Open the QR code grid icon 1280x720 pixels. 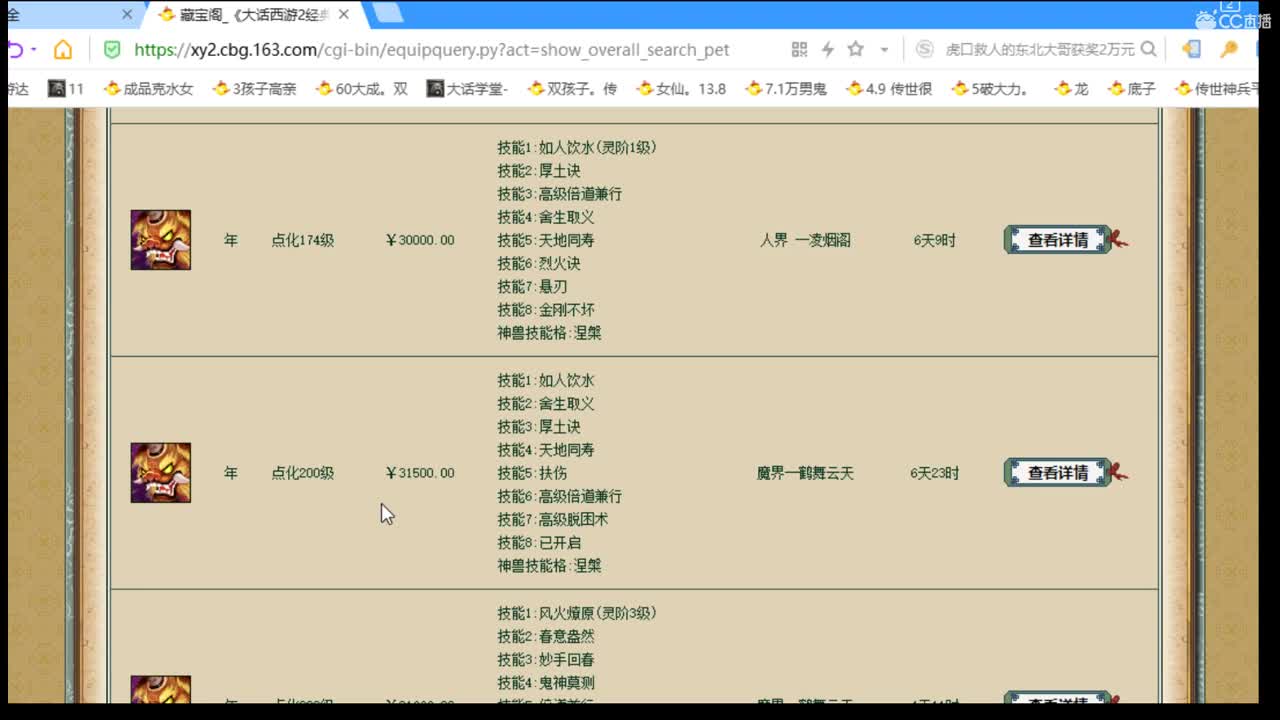click(799, 50)
